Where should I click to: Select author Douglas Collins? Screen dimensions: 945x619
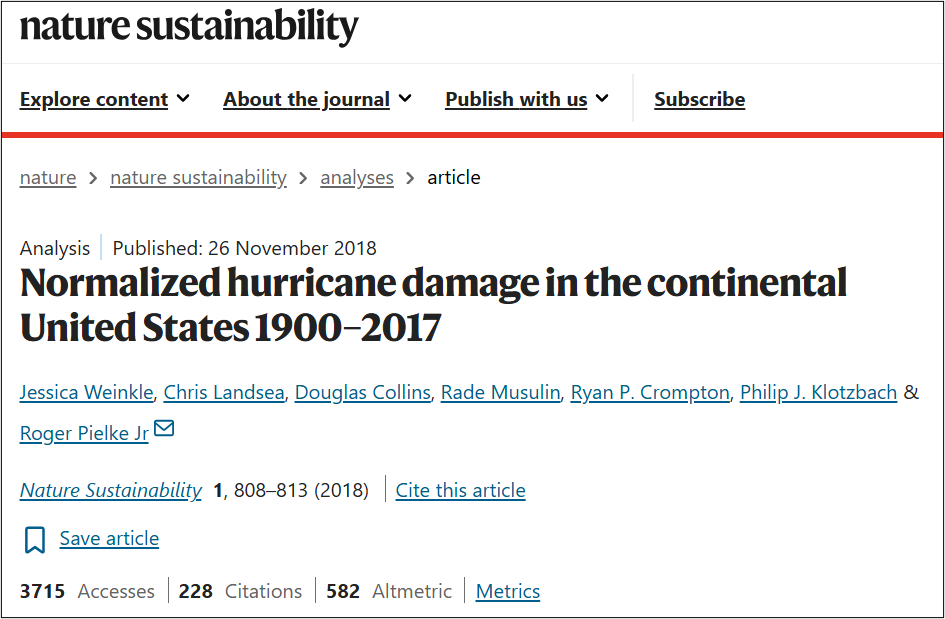click(363, 392)
